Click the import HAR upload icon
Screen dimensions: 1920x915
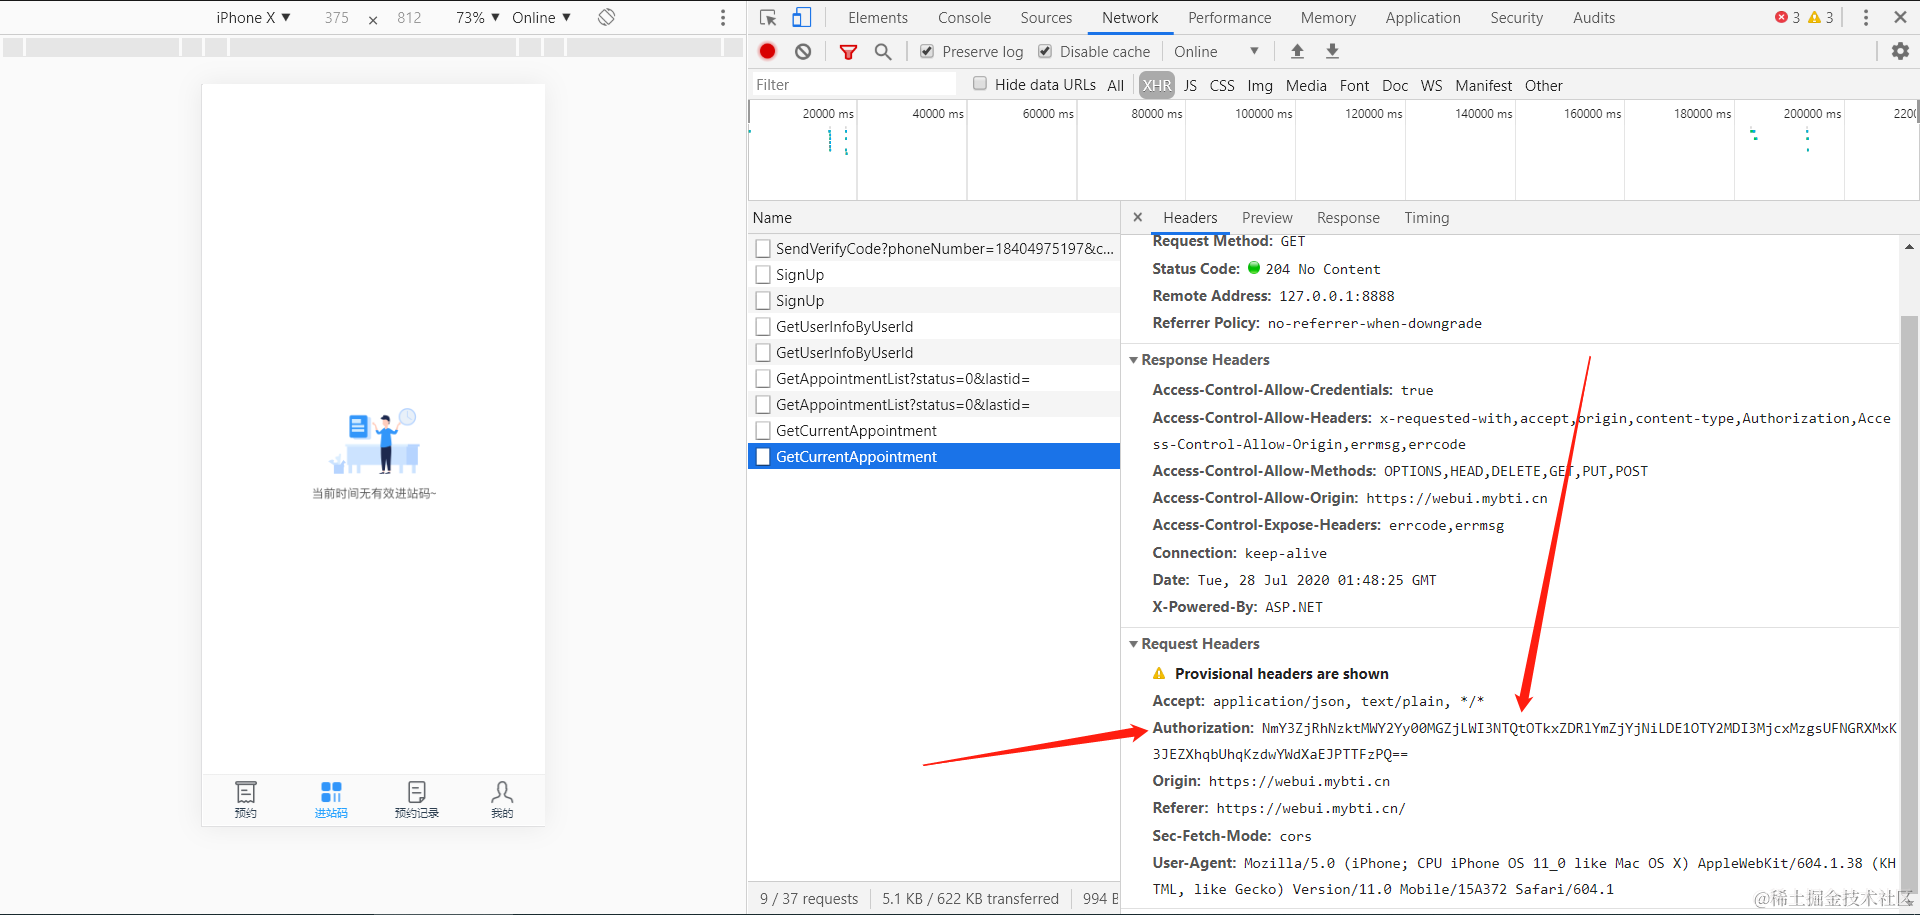(1297, 51)
